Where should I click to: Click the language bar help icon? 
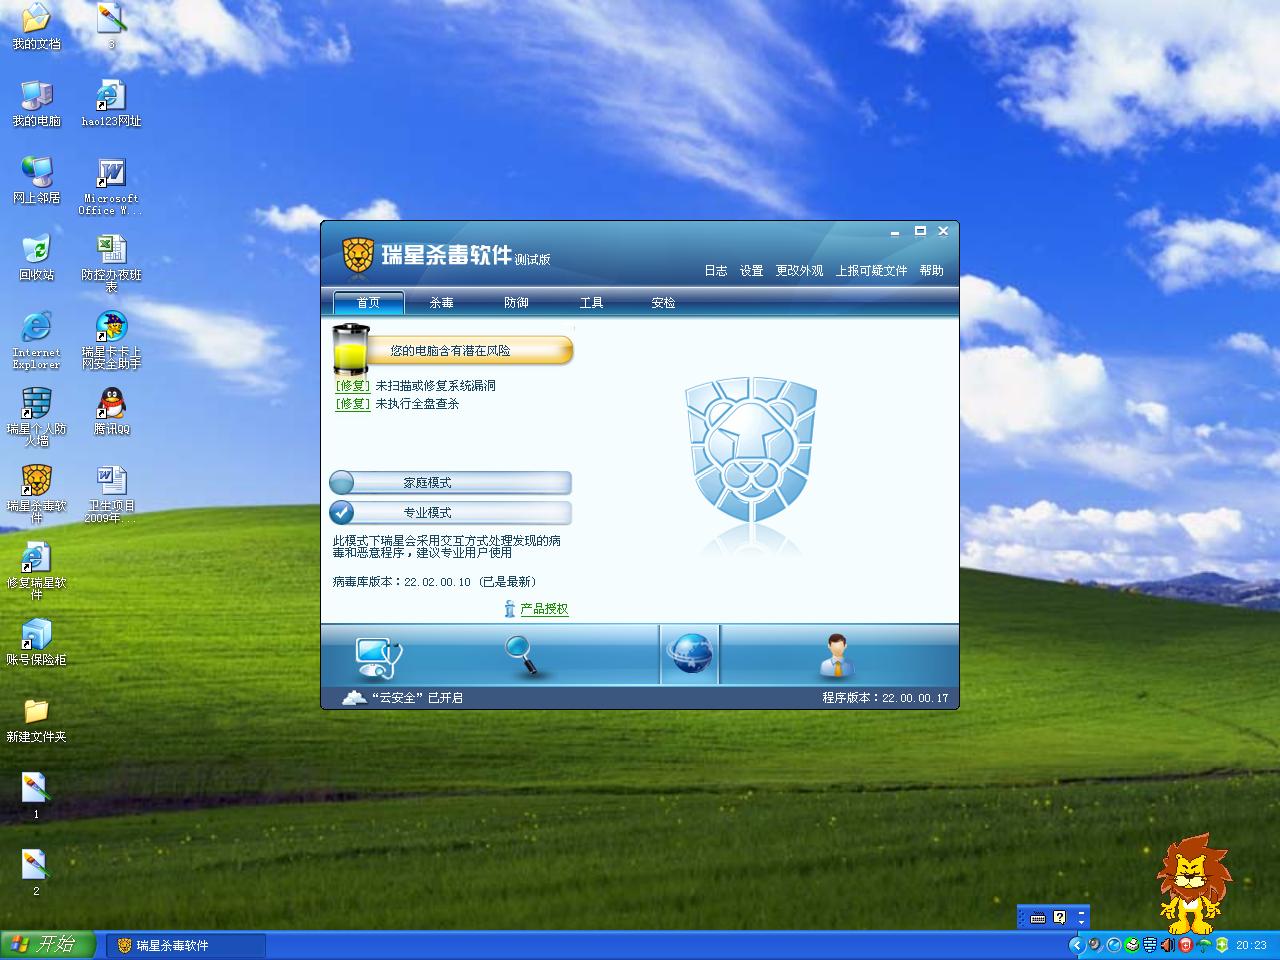(x=1060, y=917)
